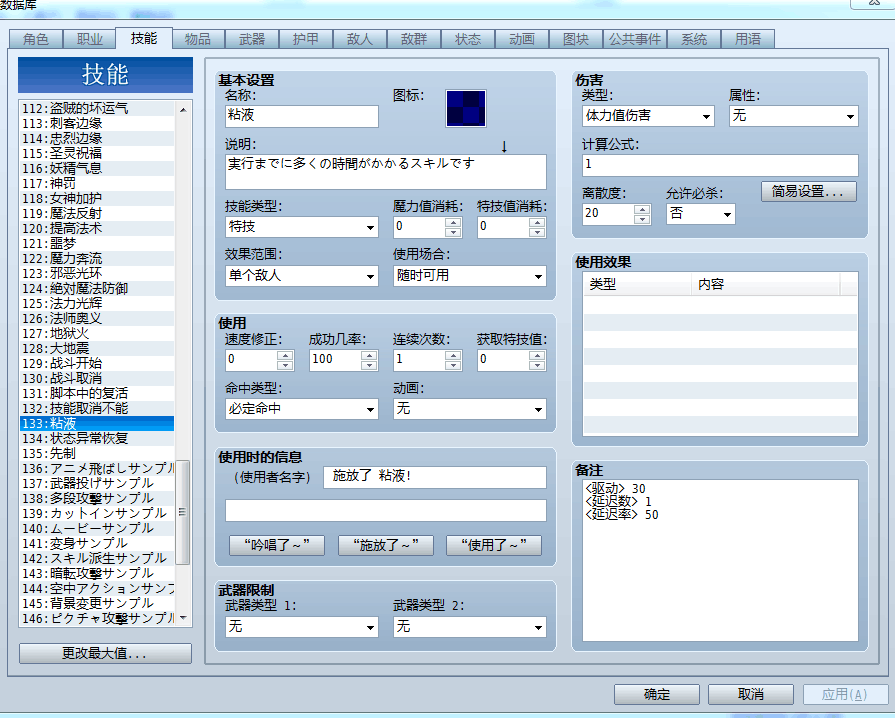Viewport: 895px width, 718px height.
Task: Click the skill list scroll down arrow
Action: point(183,618)
